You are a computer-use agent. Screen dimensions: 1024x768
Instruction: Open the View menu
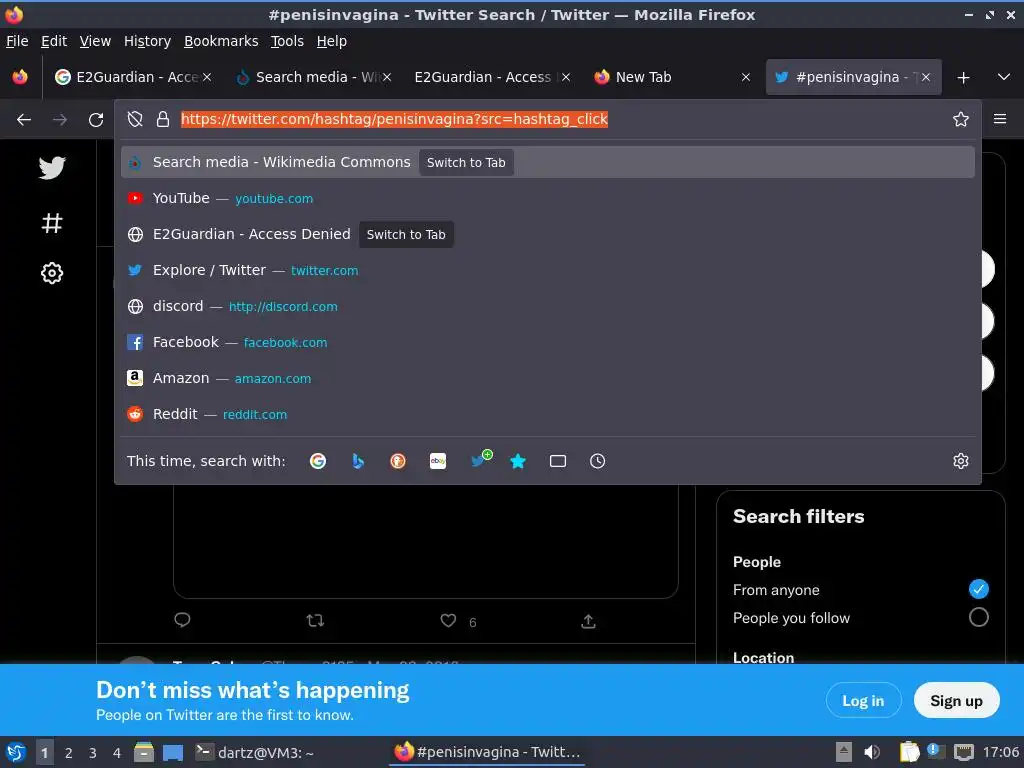[95, 41]
